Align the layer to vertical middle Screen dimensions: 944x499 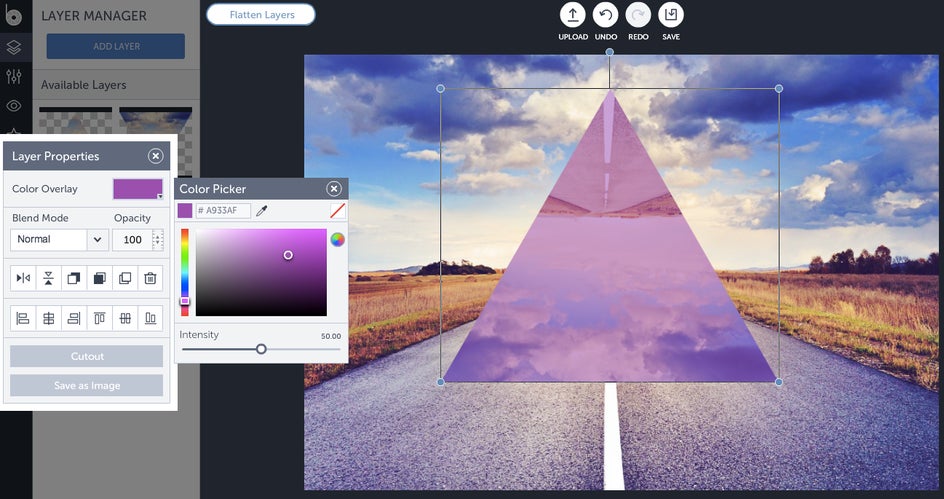coord(125,318)
